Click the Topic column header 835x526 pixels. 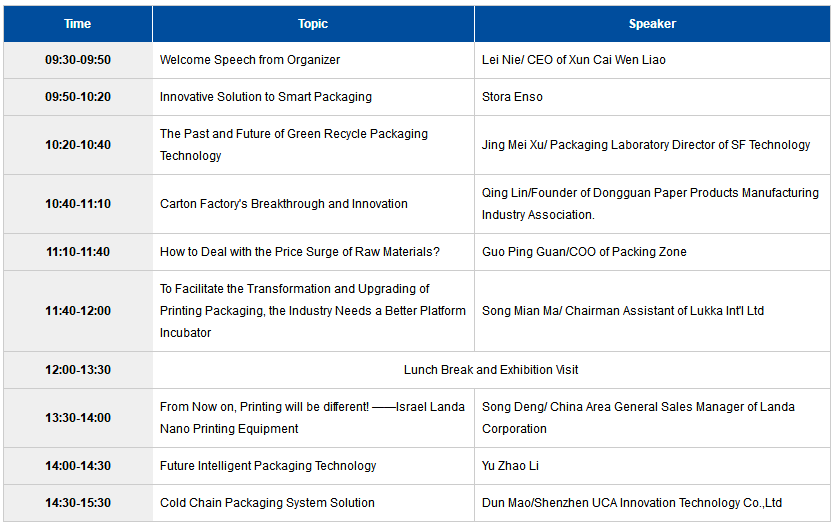313,24
